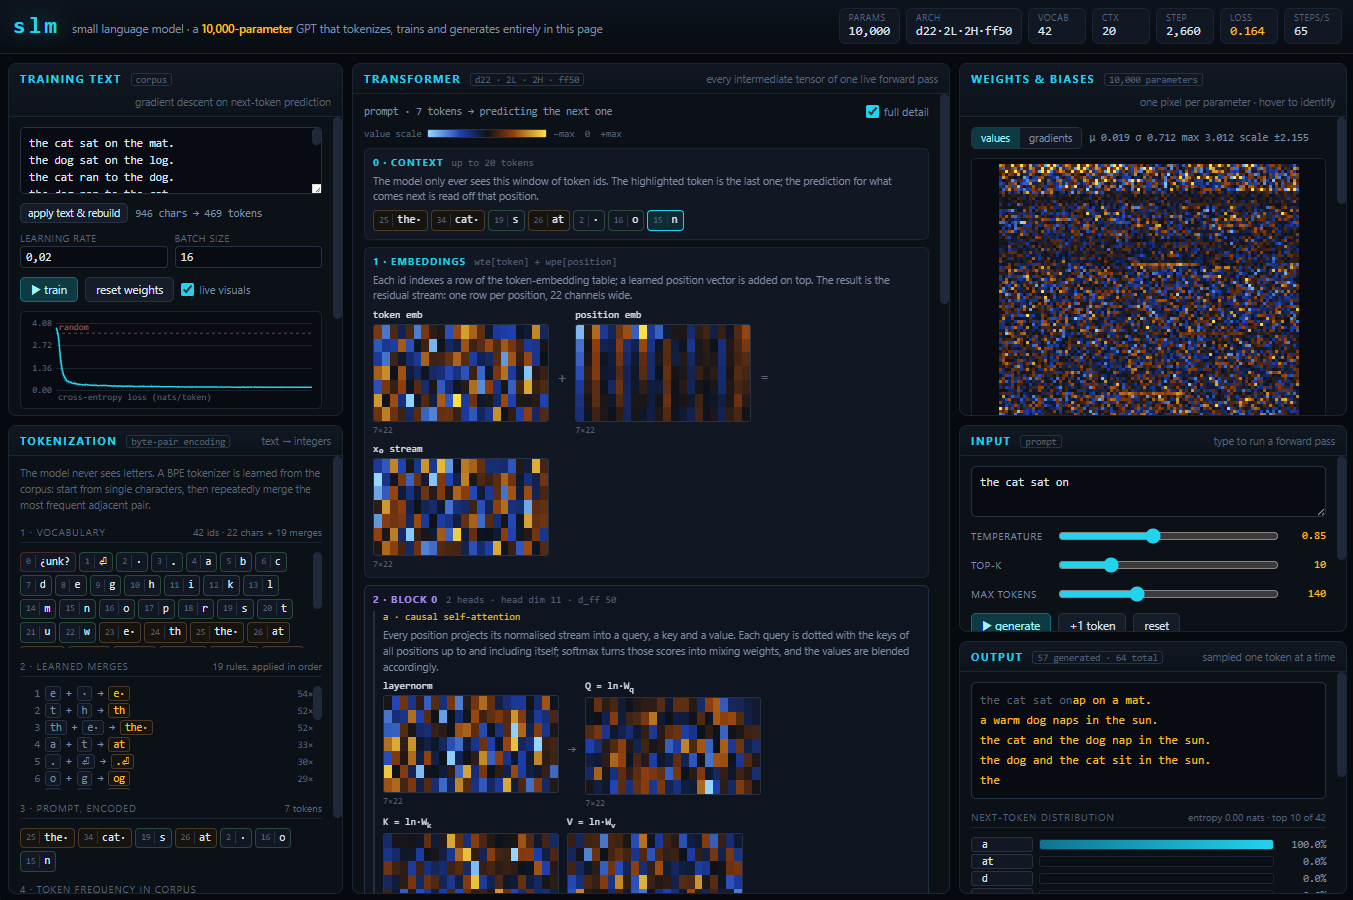Viewport: 1353px width, 900px height.
Task: Click the Transformer panel scrollbar
Action: pos(944,200)
